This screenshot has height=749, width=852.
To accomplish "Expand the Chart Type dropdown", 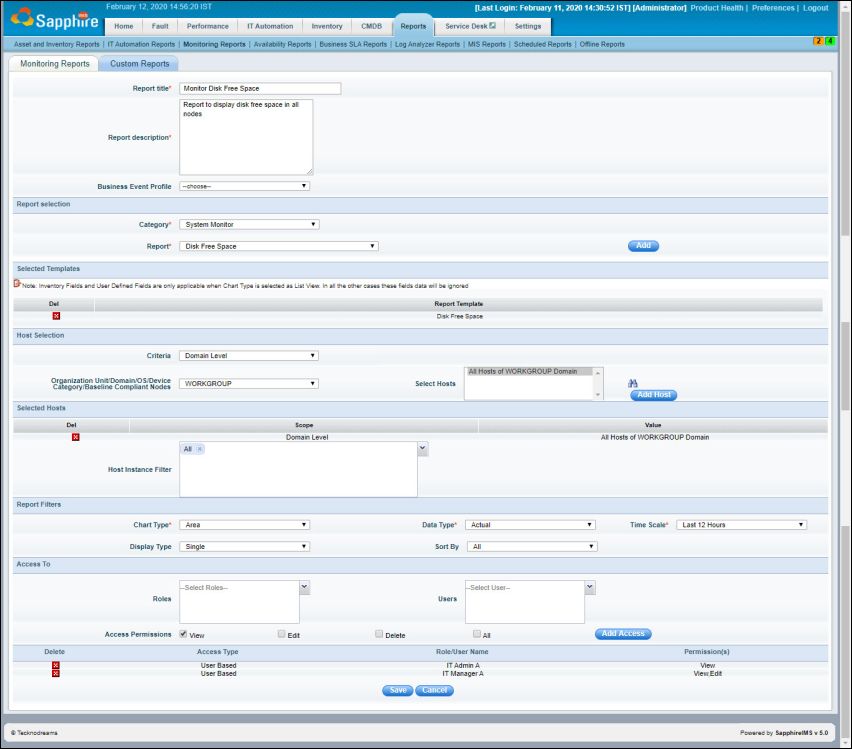I will pos(244,524).
